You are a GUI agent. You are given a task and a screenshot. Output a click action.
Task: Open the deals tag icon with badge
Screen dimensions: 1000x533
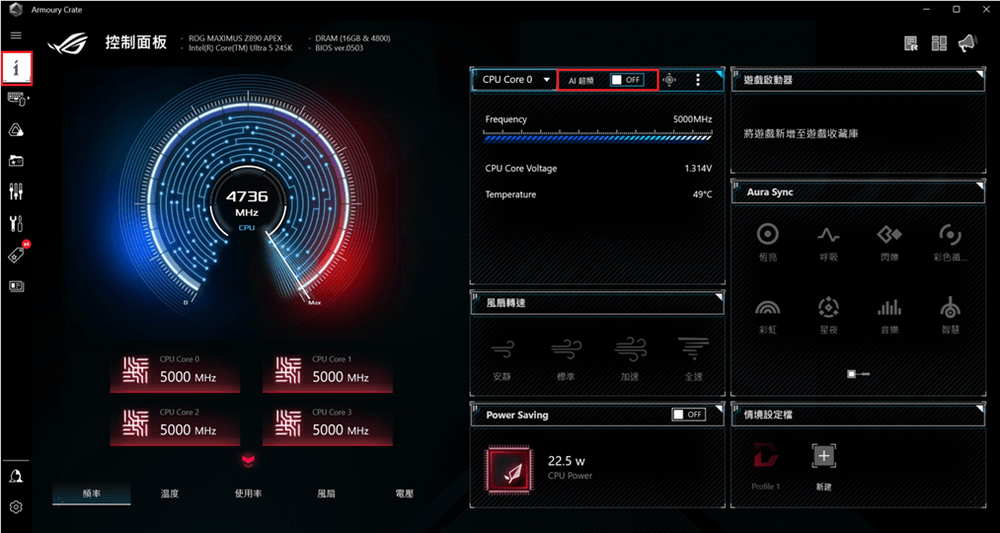(18, 253)
